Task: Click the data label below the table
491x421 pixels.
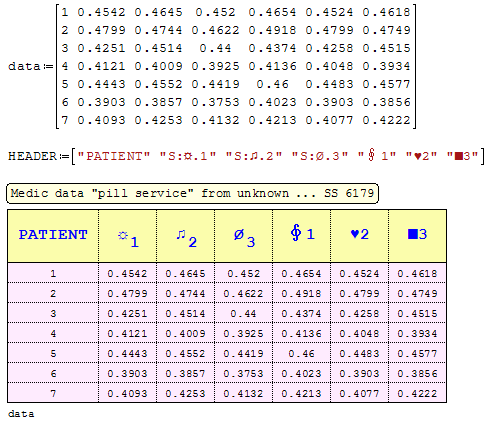Action: 21,414
